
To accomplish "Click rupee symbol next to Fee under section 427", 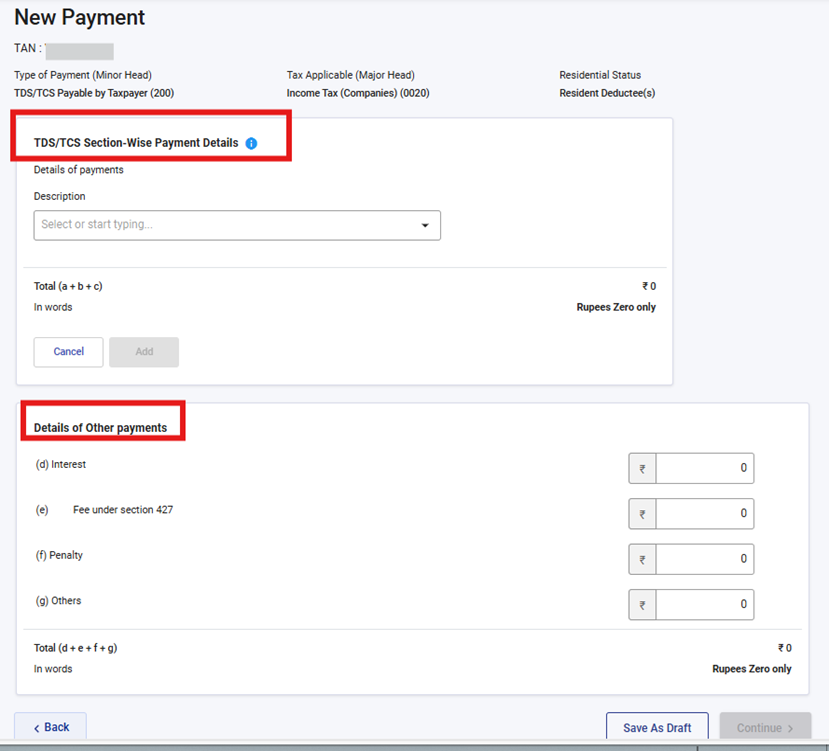I will (642, 514).
